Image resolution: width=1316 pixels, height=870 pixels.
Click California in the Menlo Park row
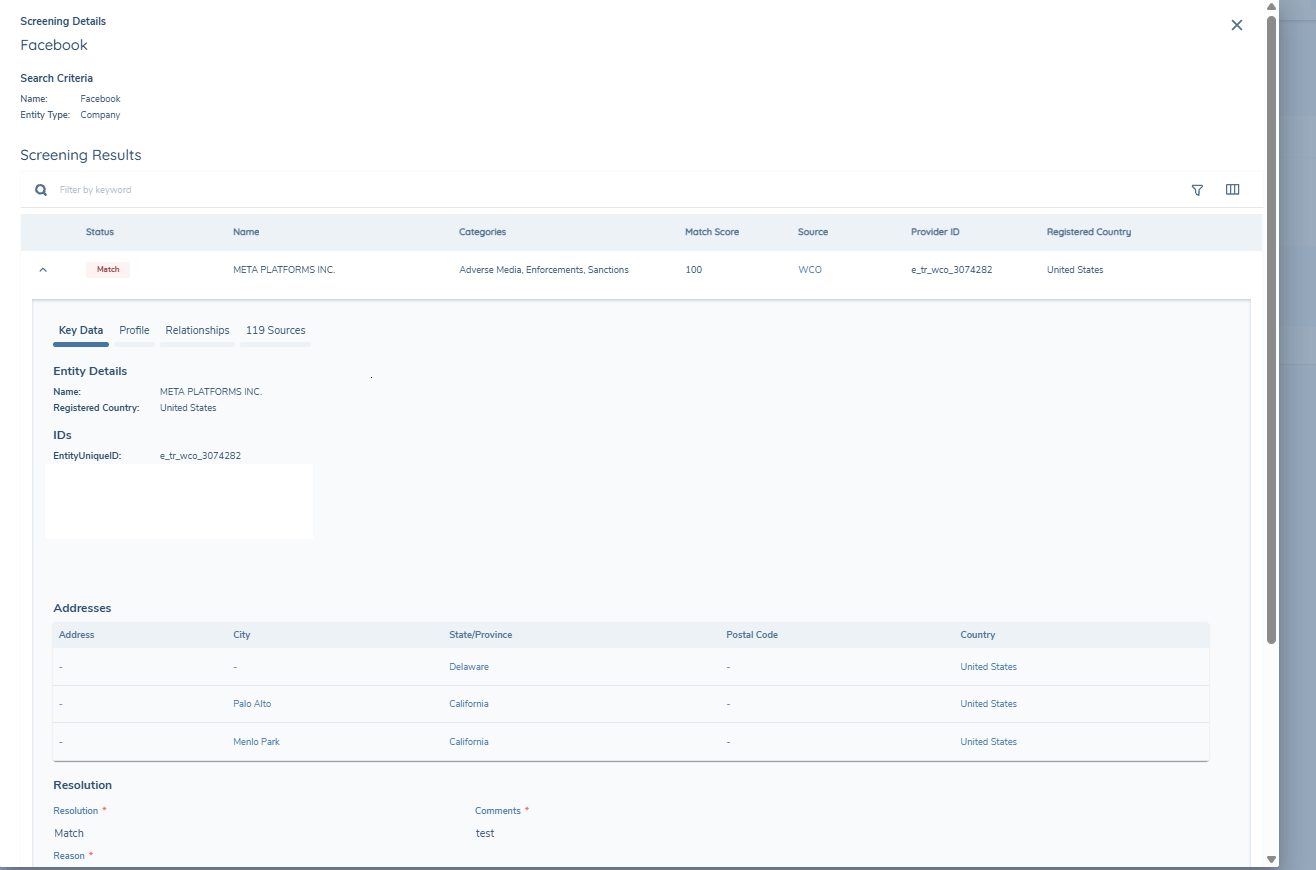click(469, 742)
